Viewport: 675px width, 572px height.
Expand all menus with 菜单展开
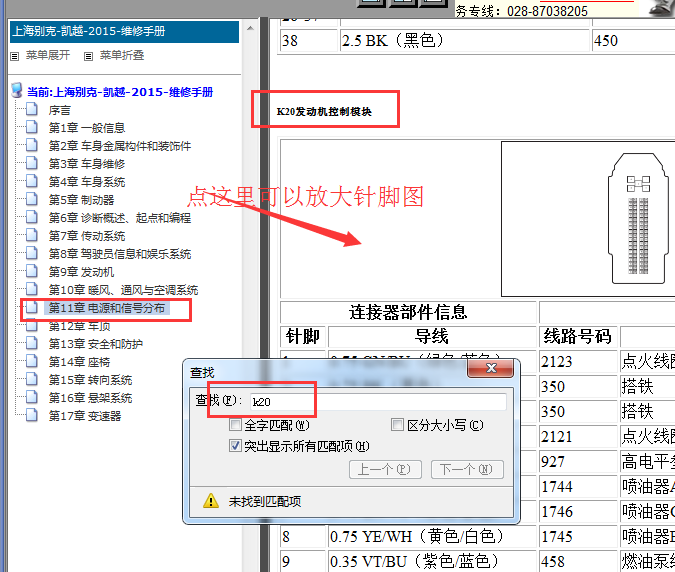pos(47,56)
